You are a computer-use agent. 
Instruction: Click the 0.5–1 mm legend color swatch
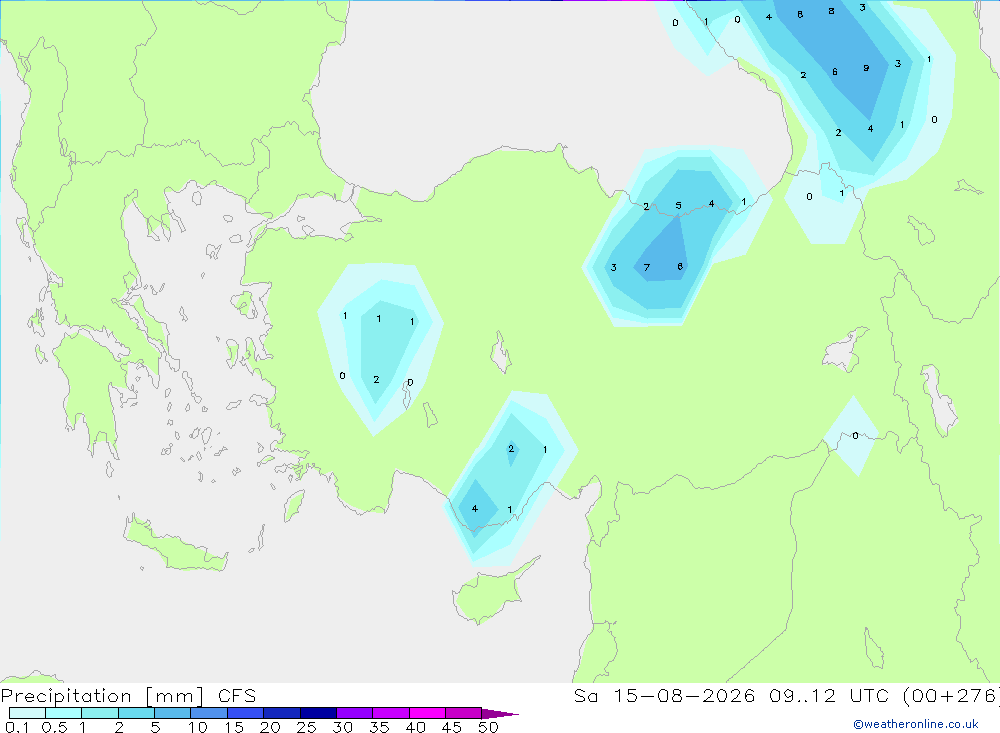(64, 713)
